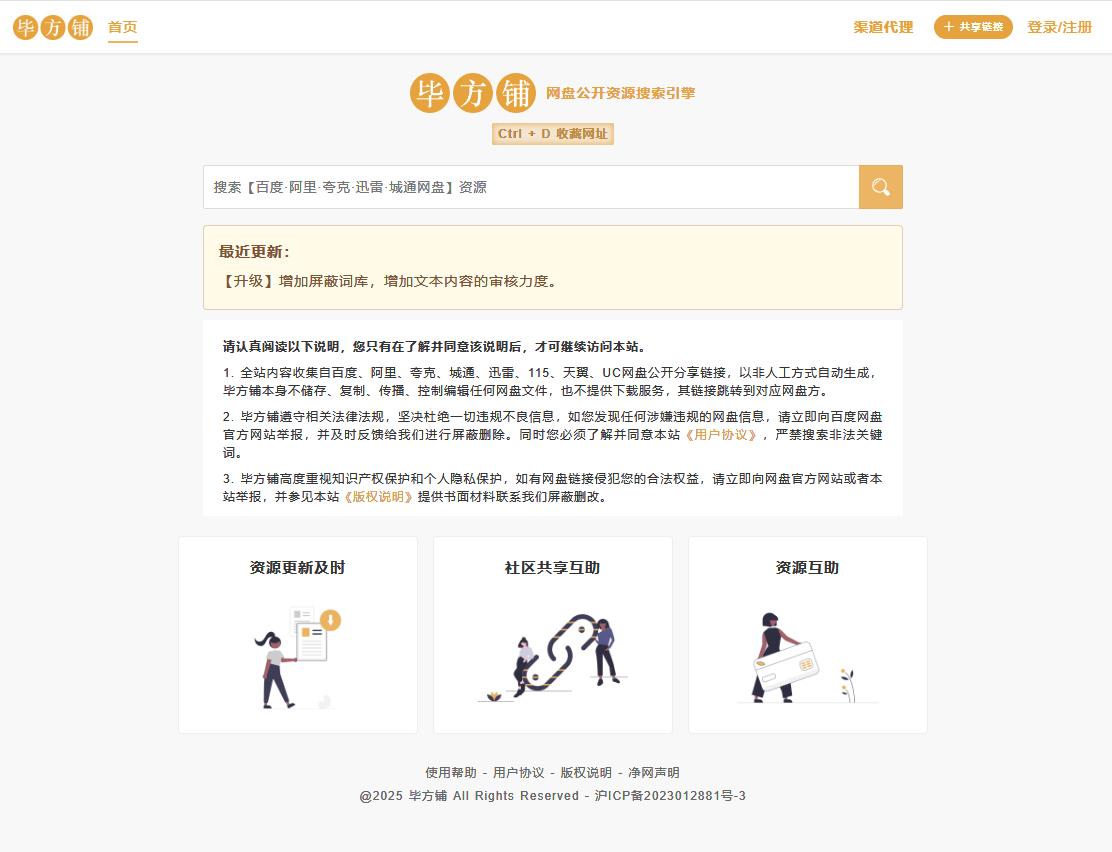Image resolution: width=1112 pixels, height=852 pixels.
Task: Open the 登录/注册 link
Action: pos(1059,27)
